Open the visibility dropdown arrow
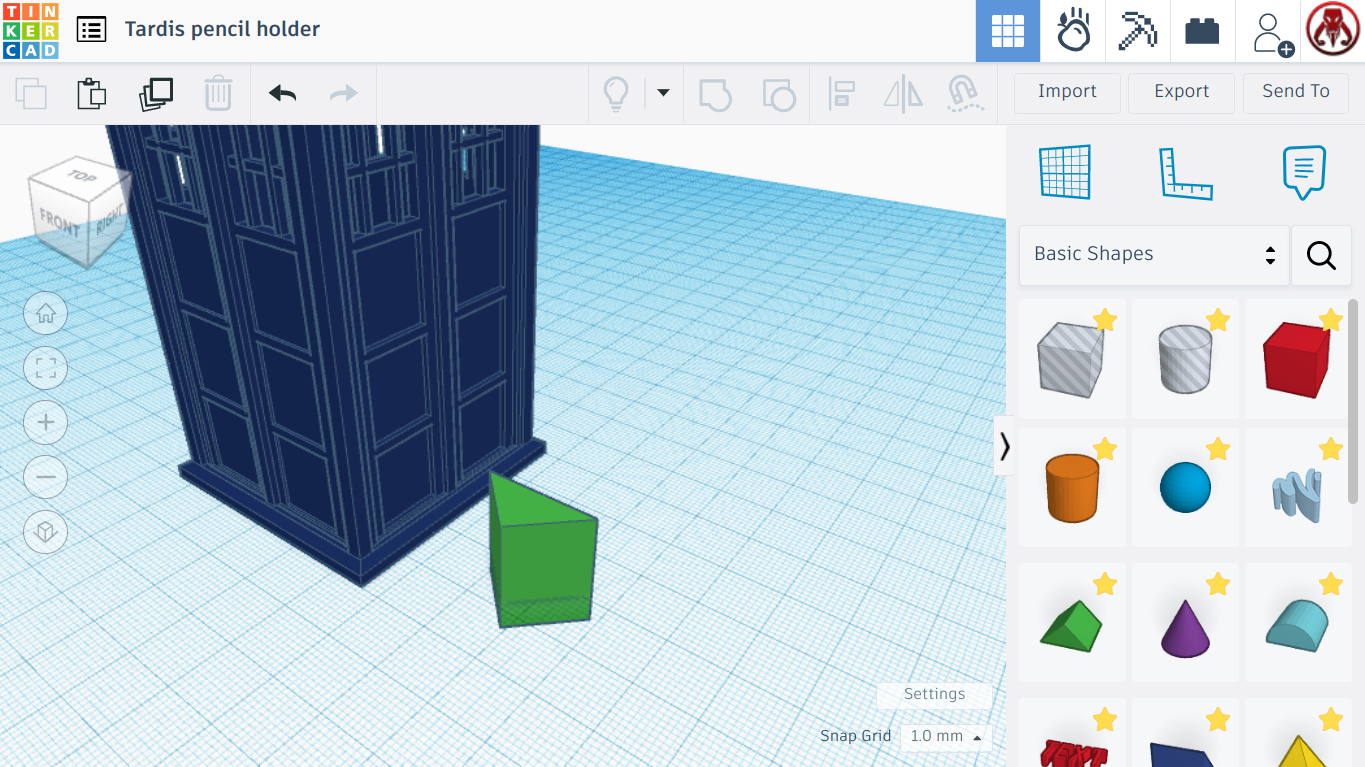1365x767 pixels. 663,93
